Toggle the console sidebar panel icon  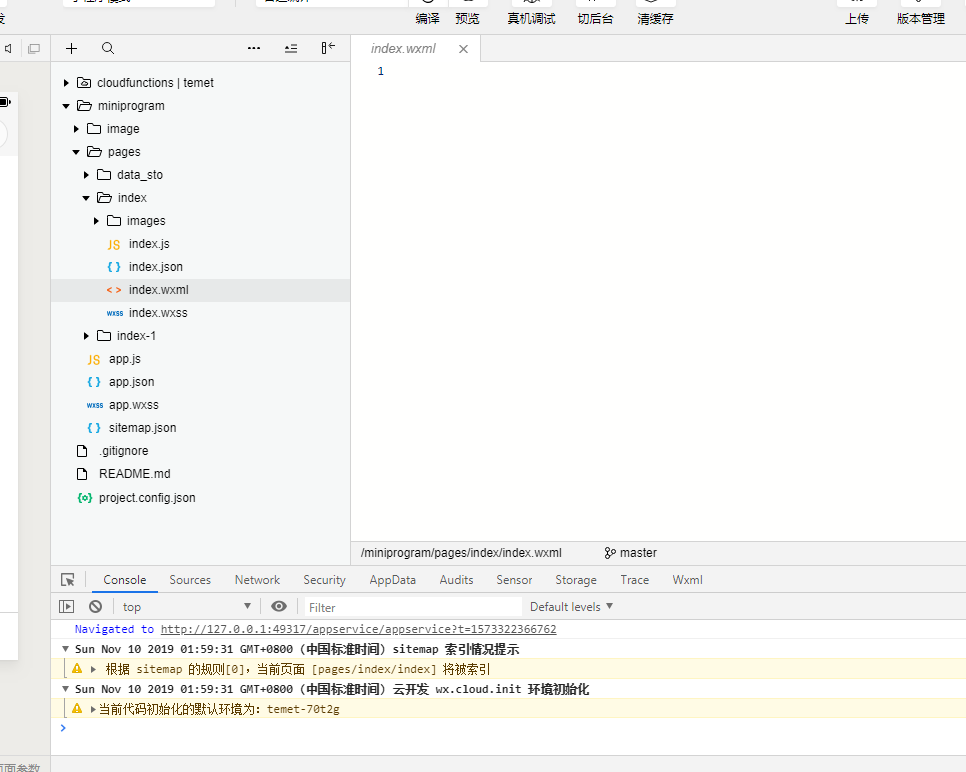pyautogui.click(x=67, y=606)
